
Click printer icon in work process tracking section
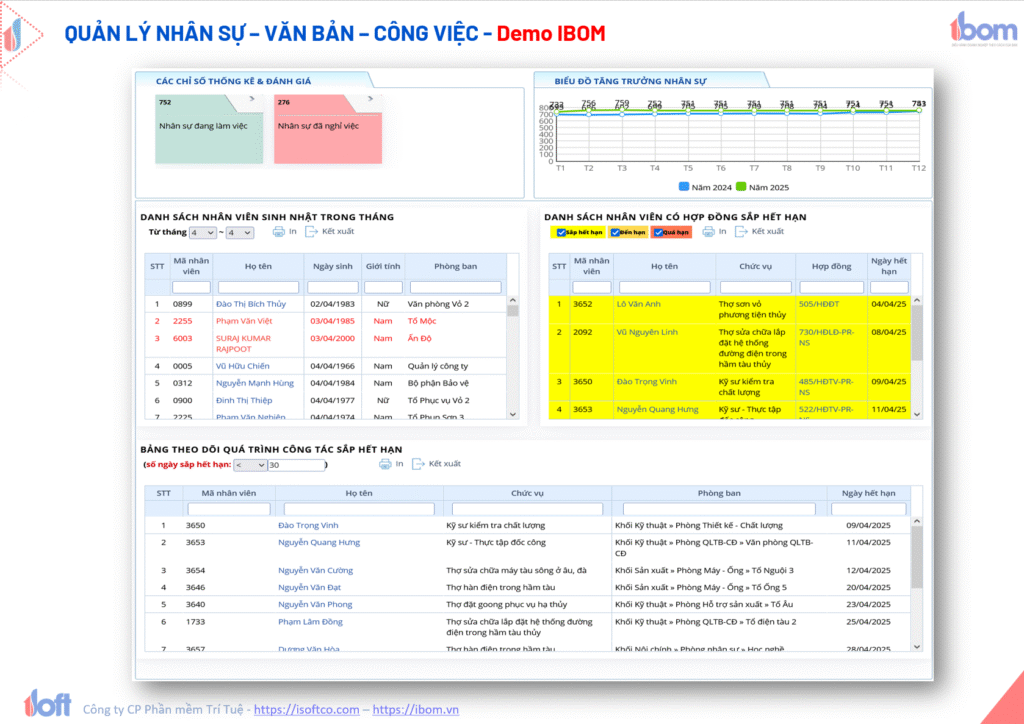[x=385, y=464]
